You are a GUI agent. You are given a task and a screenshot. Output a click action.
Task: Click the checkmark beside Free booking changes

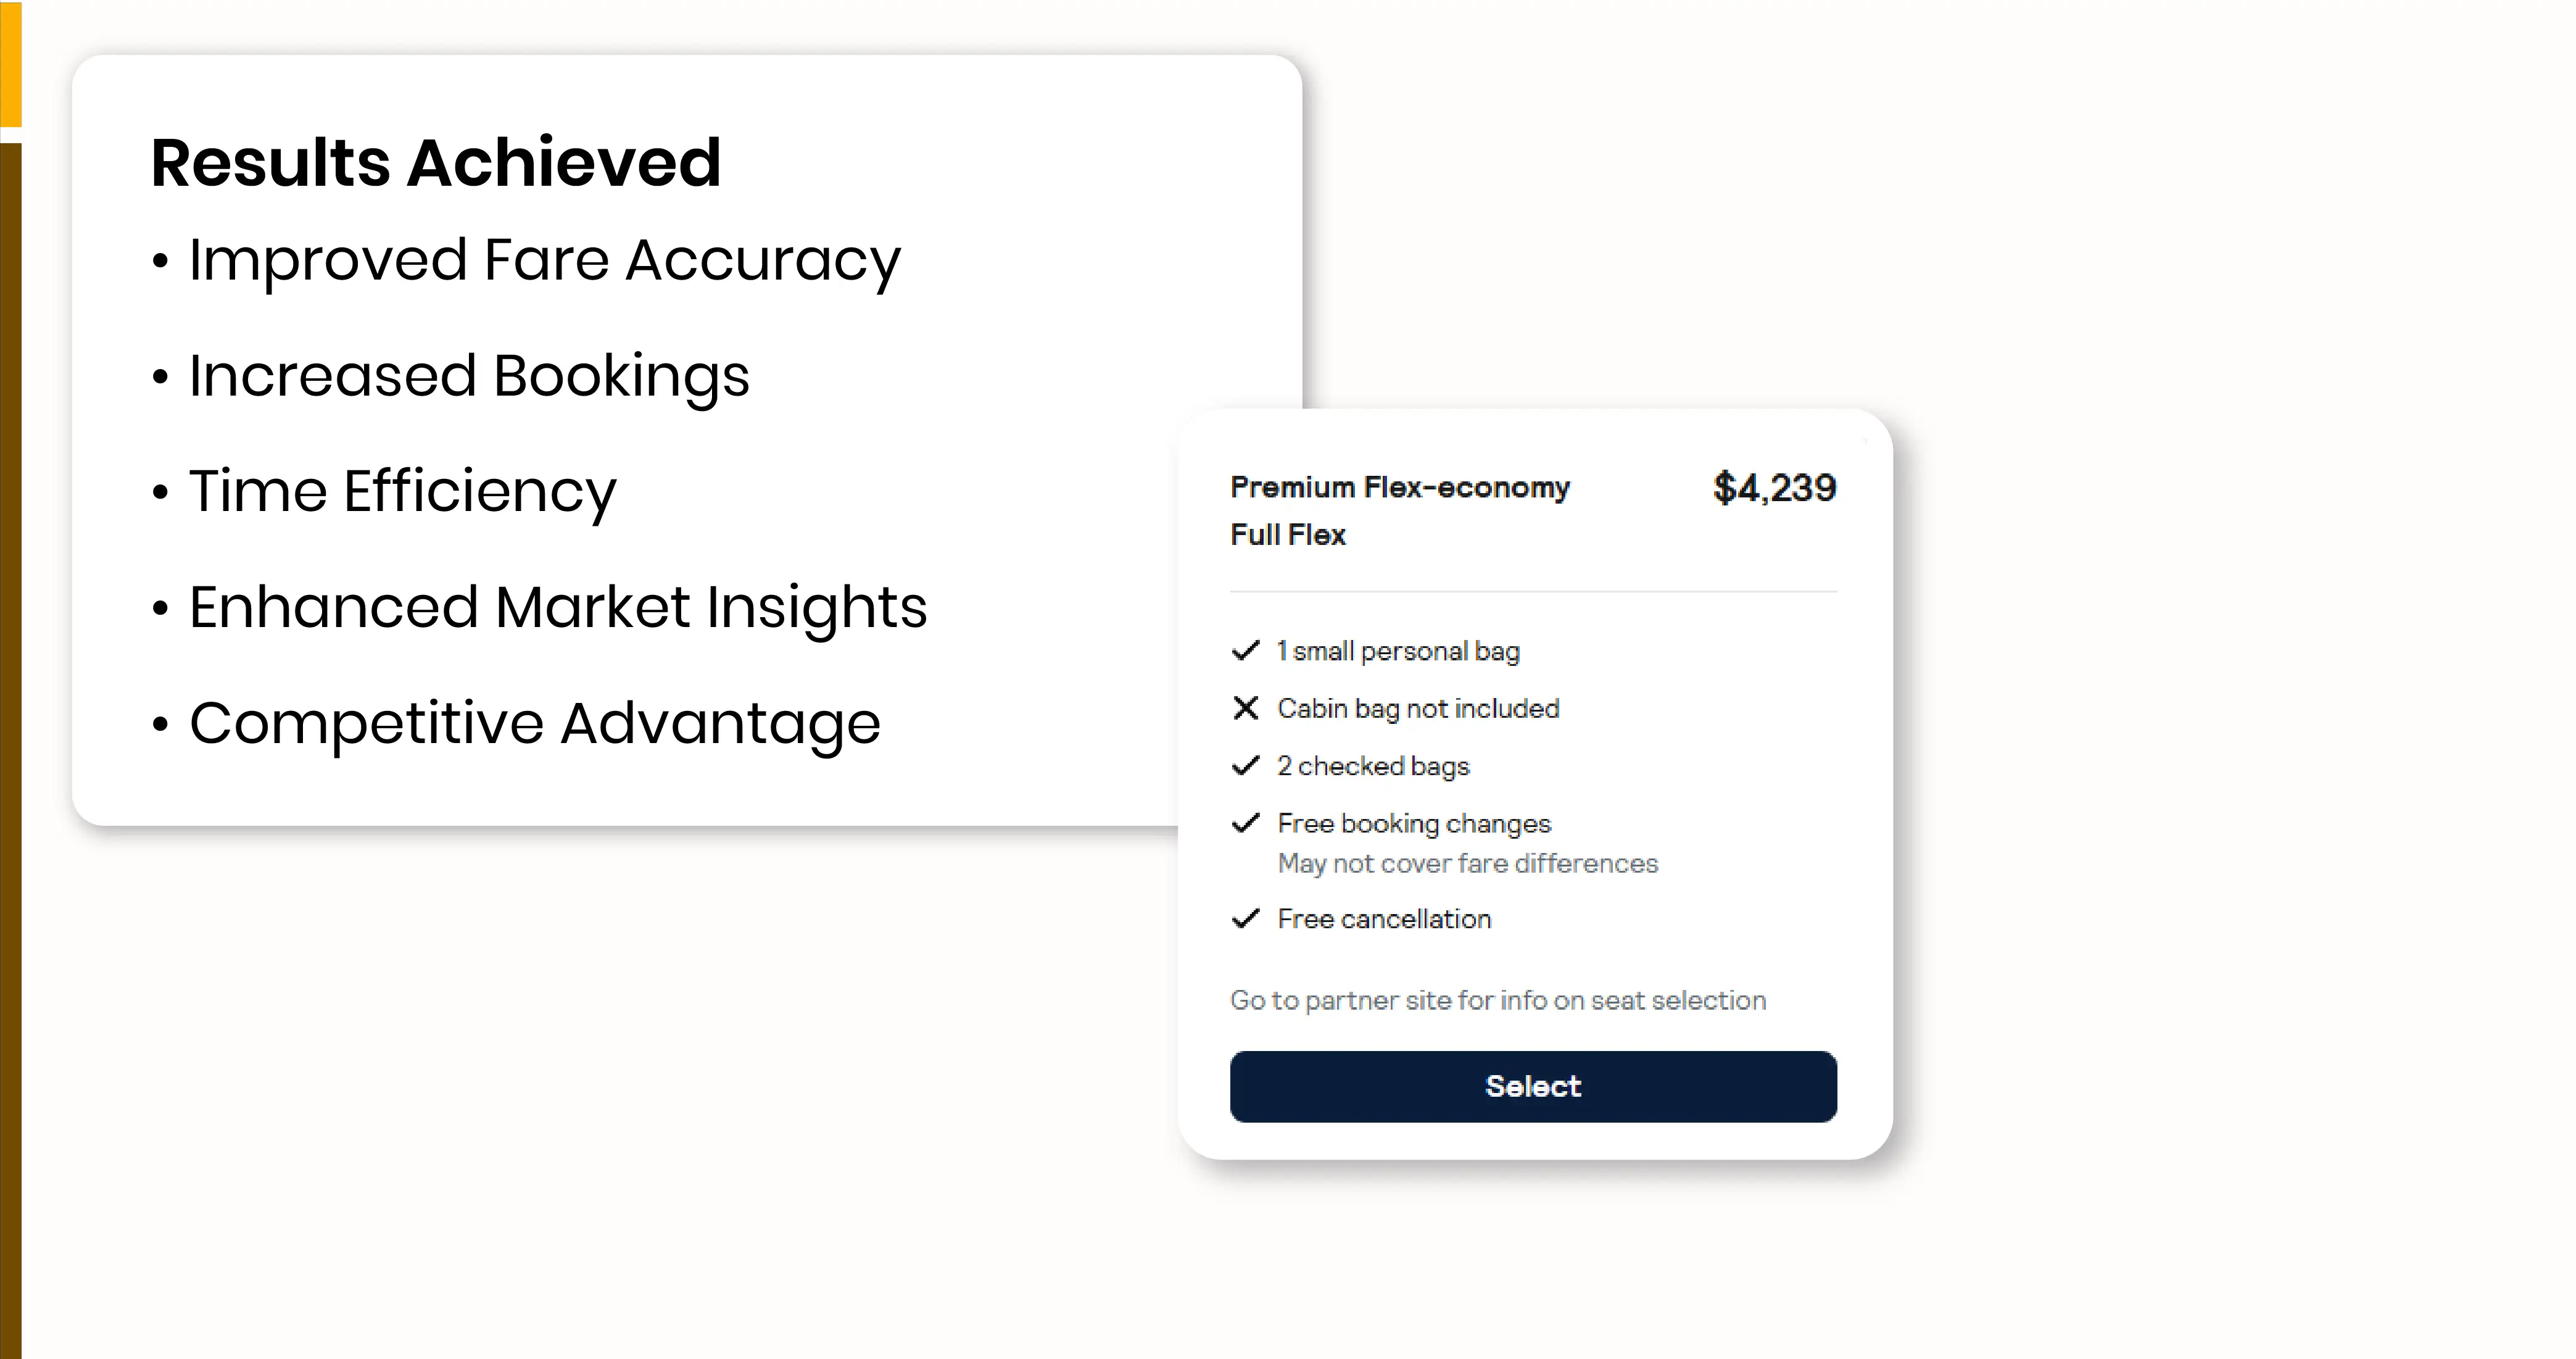coord(1245,823)
